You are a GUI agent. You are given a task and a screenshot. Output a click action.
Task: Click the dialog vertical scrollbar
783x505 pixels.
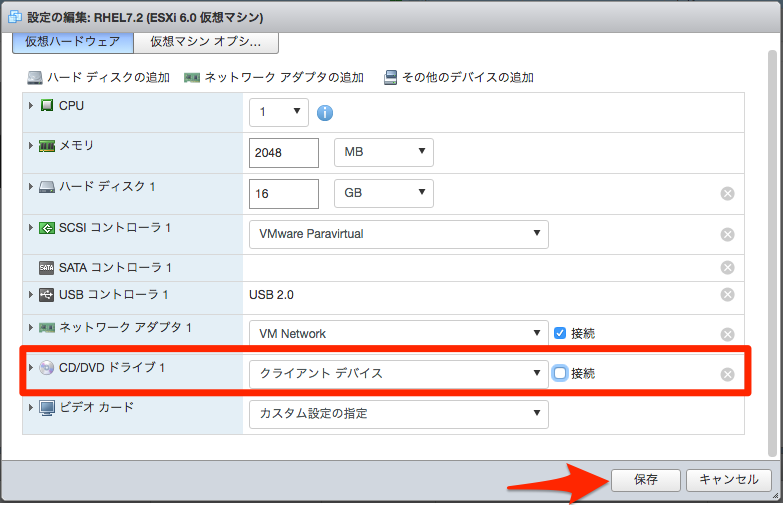click(x=773, y=252)
